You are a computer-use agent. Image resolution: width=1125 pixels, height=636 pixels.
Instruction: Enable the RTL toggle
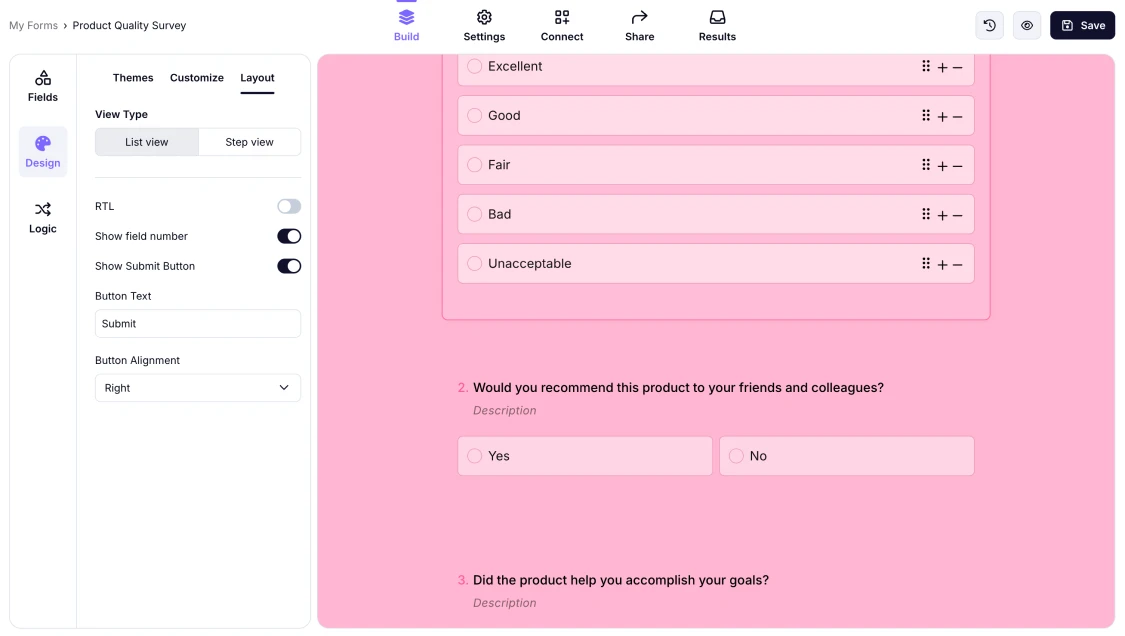point(289,207)
